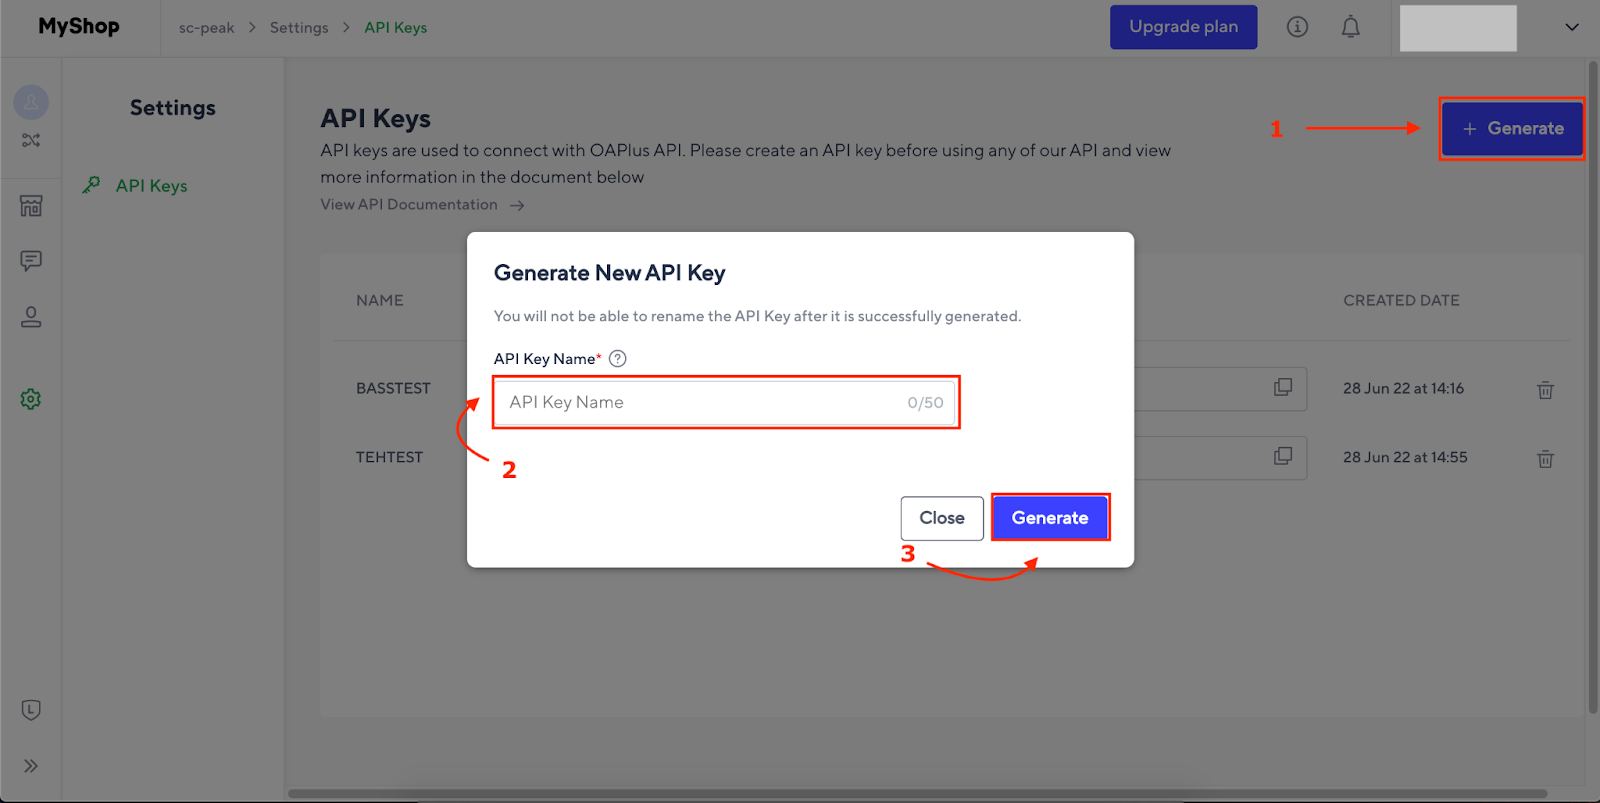Open the chat messages icon in sidebar
1600x803 pixels.
pyautogui.click(x=31, y=261)
